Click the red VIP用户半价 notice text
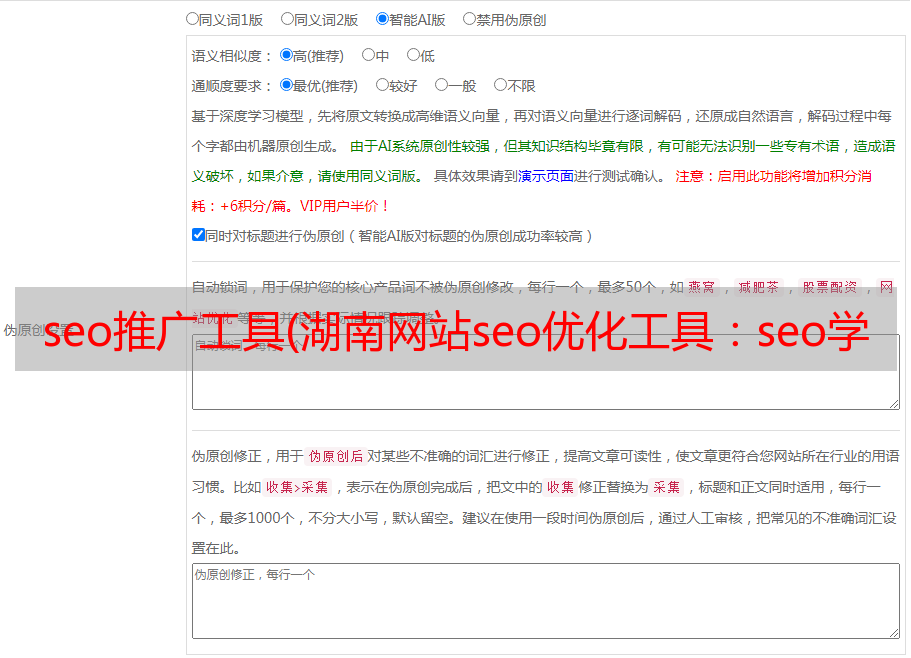 345,206
